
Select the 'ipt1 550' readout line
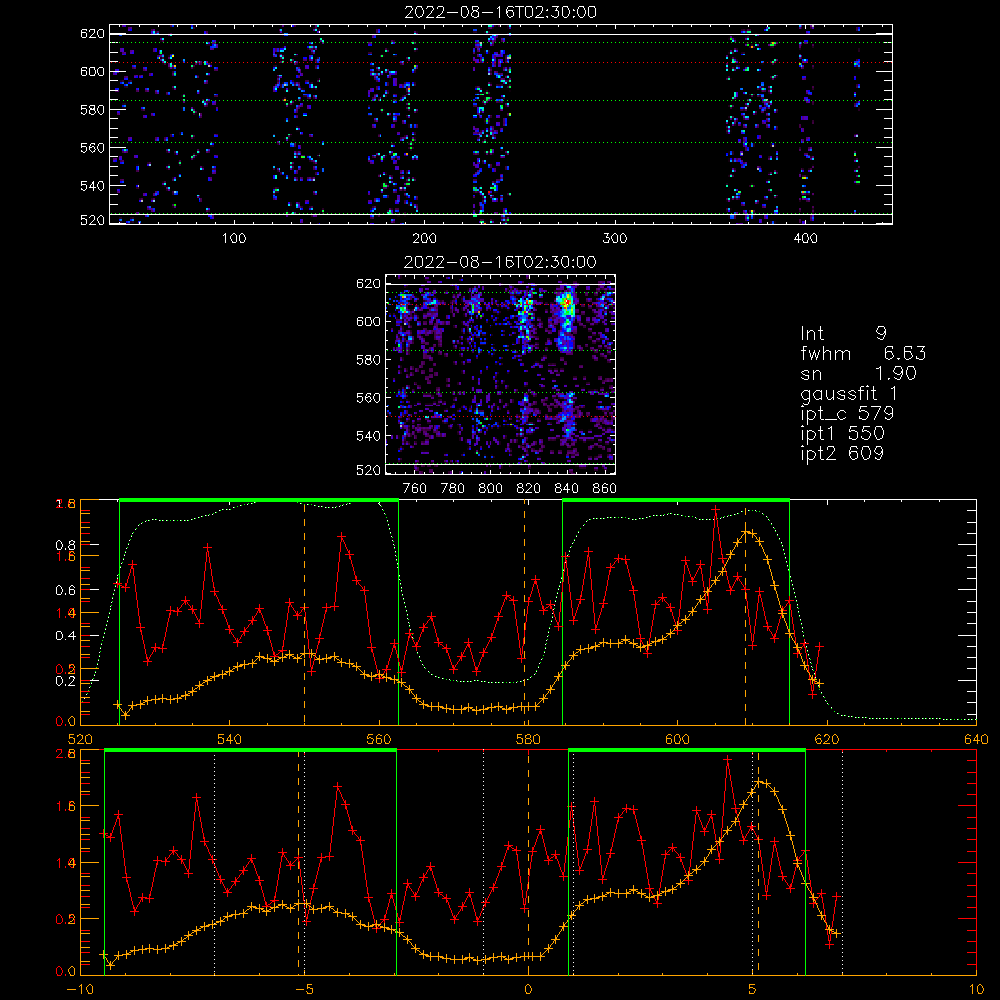pyautogui.click(x=842, y=434)
